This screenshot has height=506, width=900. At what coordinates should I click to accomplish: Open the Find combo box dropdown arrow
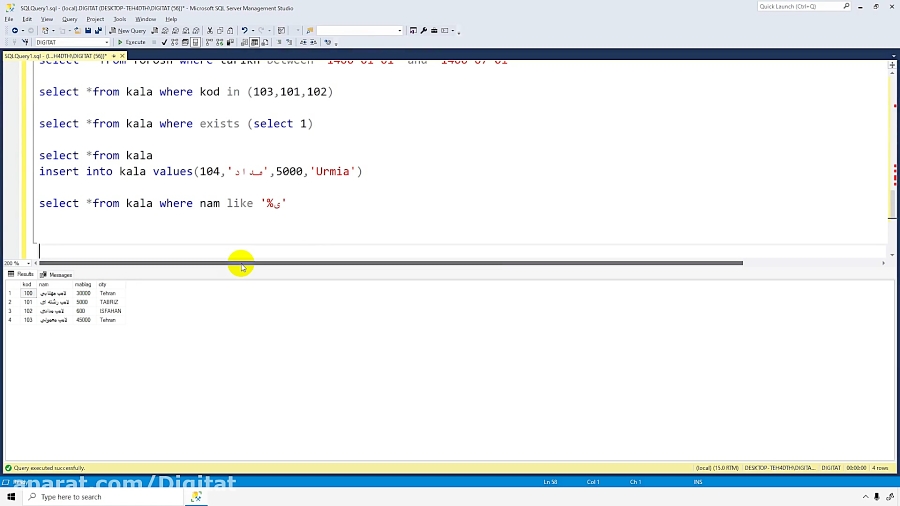tap(399, 30)
